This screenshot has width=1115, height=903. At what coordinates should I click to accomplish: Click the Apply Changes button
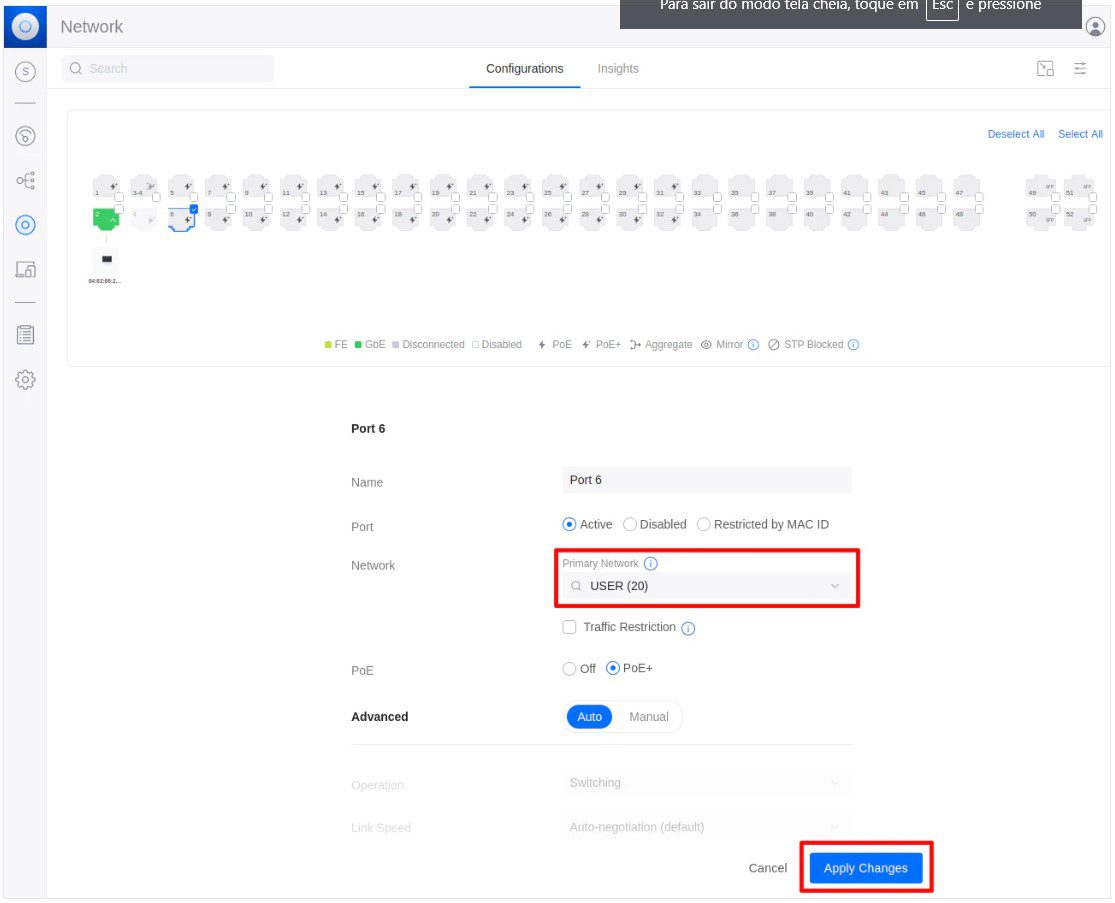click(x=865, y=868)
